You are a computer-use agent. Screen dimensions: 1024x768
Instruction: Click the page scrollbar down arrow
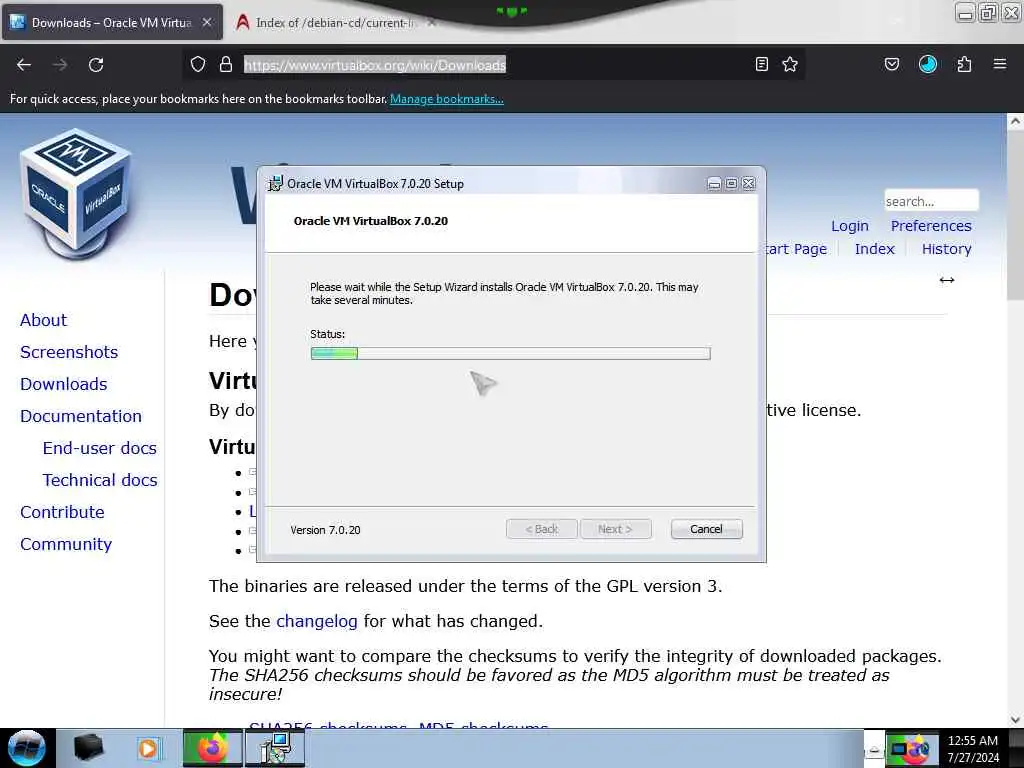[x=1015, y=720]
